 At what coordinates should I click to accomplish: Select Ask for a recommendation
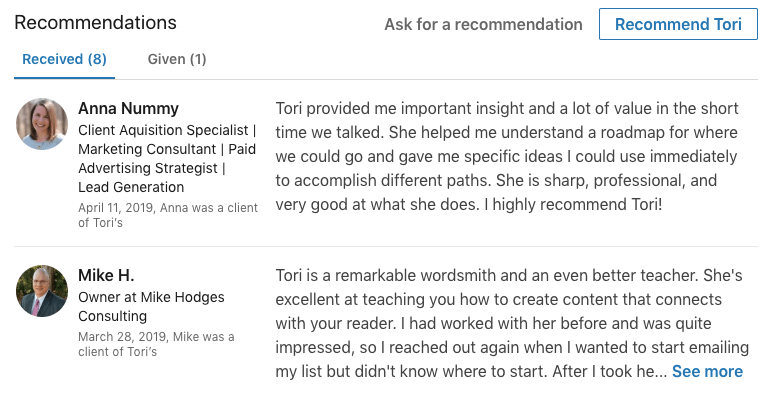[483, 24]
